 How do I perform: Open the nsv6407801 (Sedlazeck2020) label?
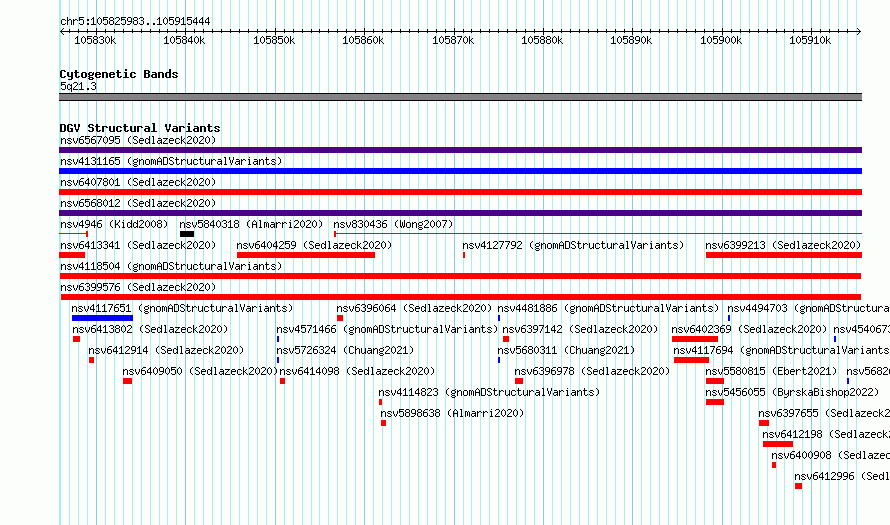[138, 182]
